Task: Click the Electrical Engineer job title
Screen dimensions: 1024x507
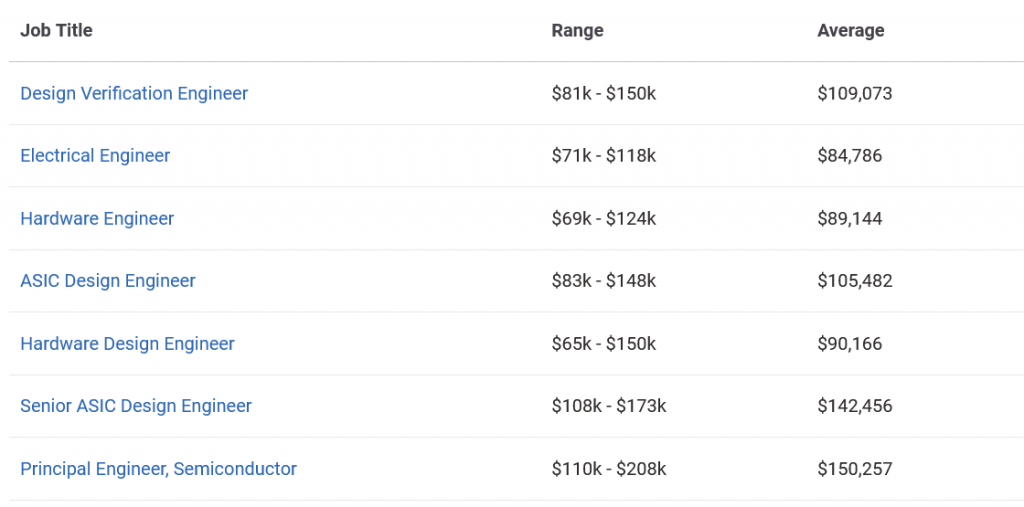Action: 95,156
